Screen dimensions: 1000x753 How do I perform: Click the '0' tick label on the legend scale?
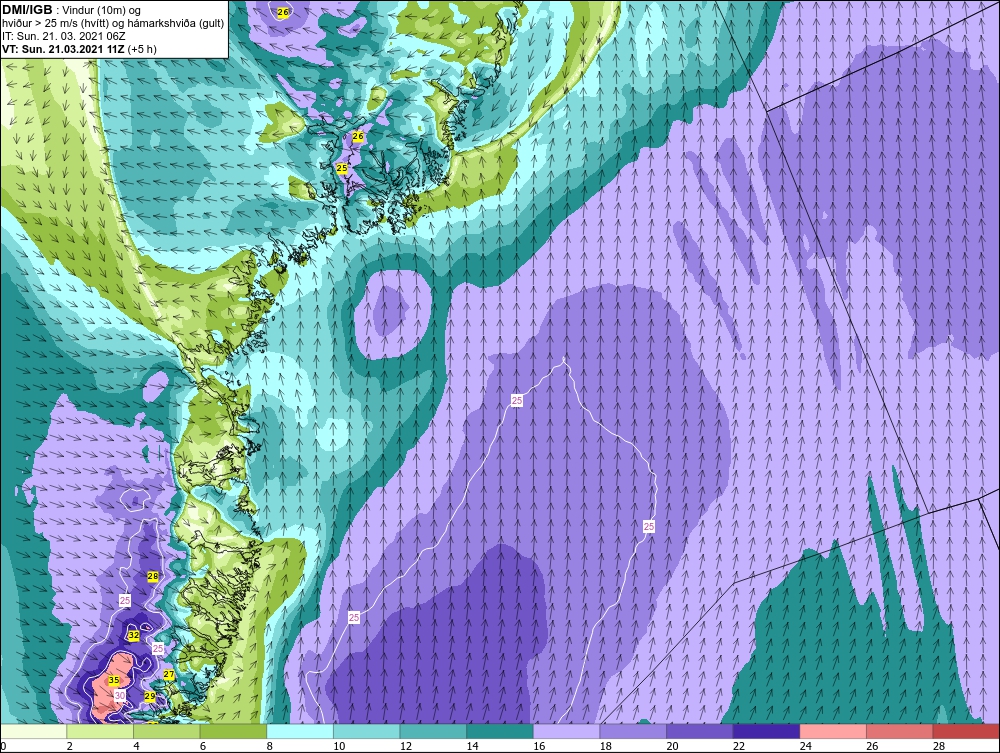(x=3, y=746)
